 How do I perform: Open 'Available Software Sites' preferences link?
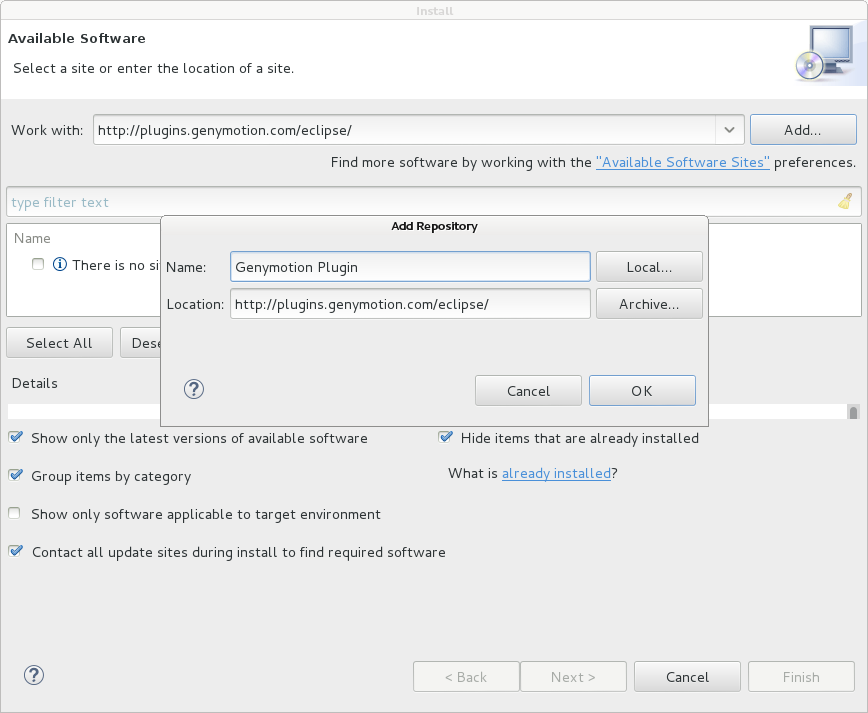coord(683,162)
